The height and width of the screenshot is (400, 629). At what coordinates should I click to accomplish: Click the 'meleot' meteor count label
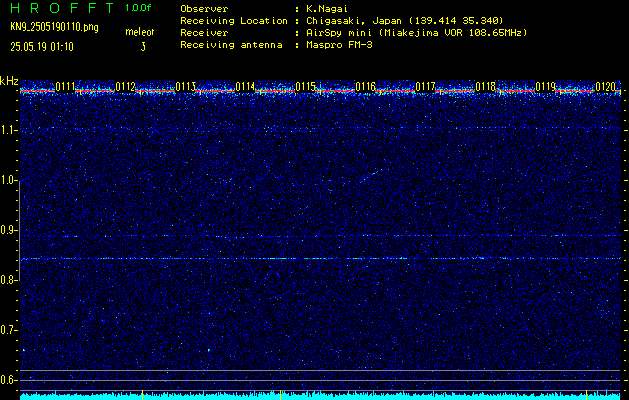[140, 32]
